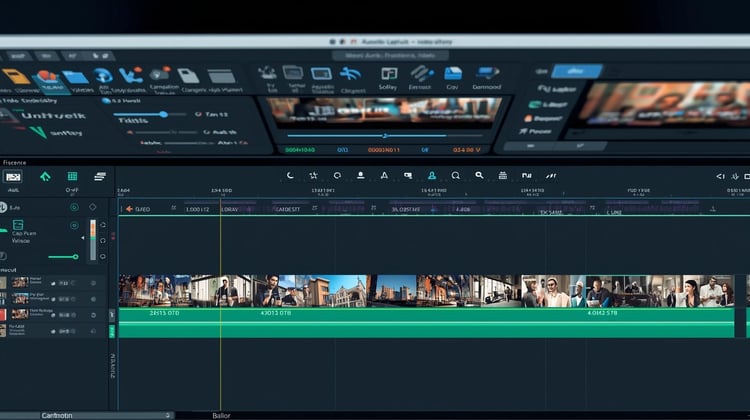Click the orange arrow timeline header marker
750x420 pixels.
coord(129,209)
